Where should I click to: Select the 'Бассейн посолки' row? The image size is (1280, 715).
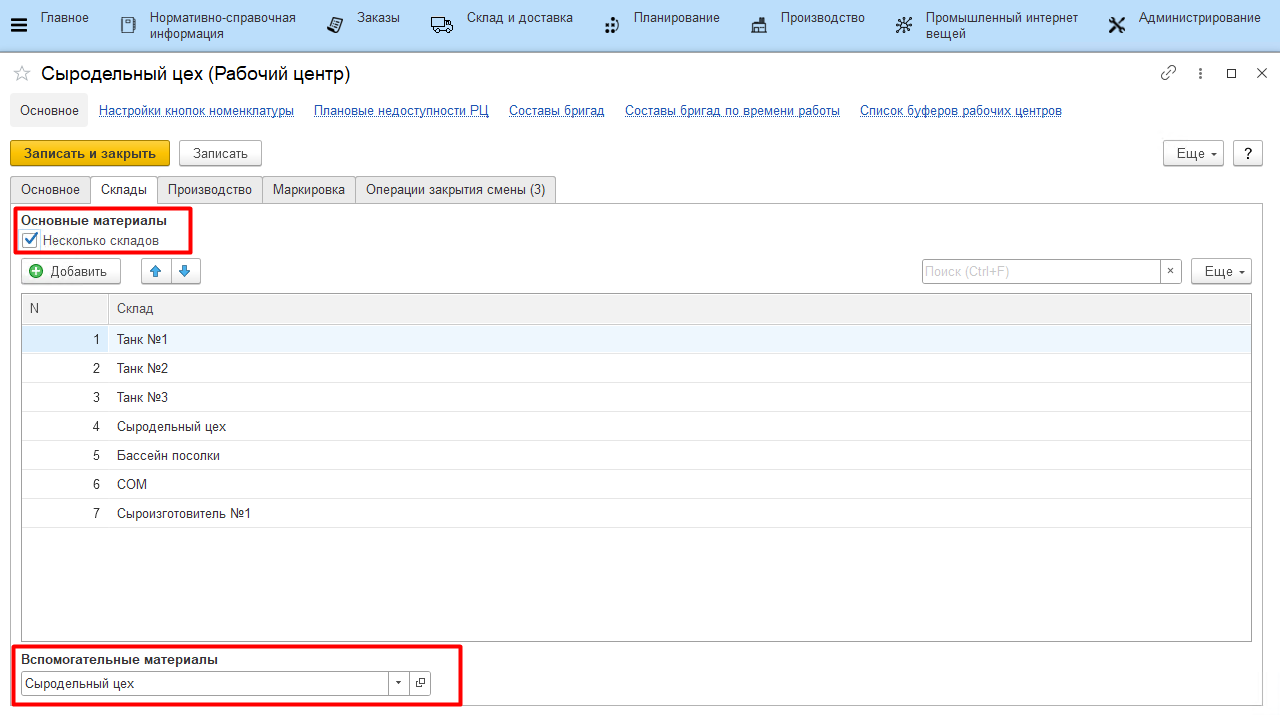[168, 455]
